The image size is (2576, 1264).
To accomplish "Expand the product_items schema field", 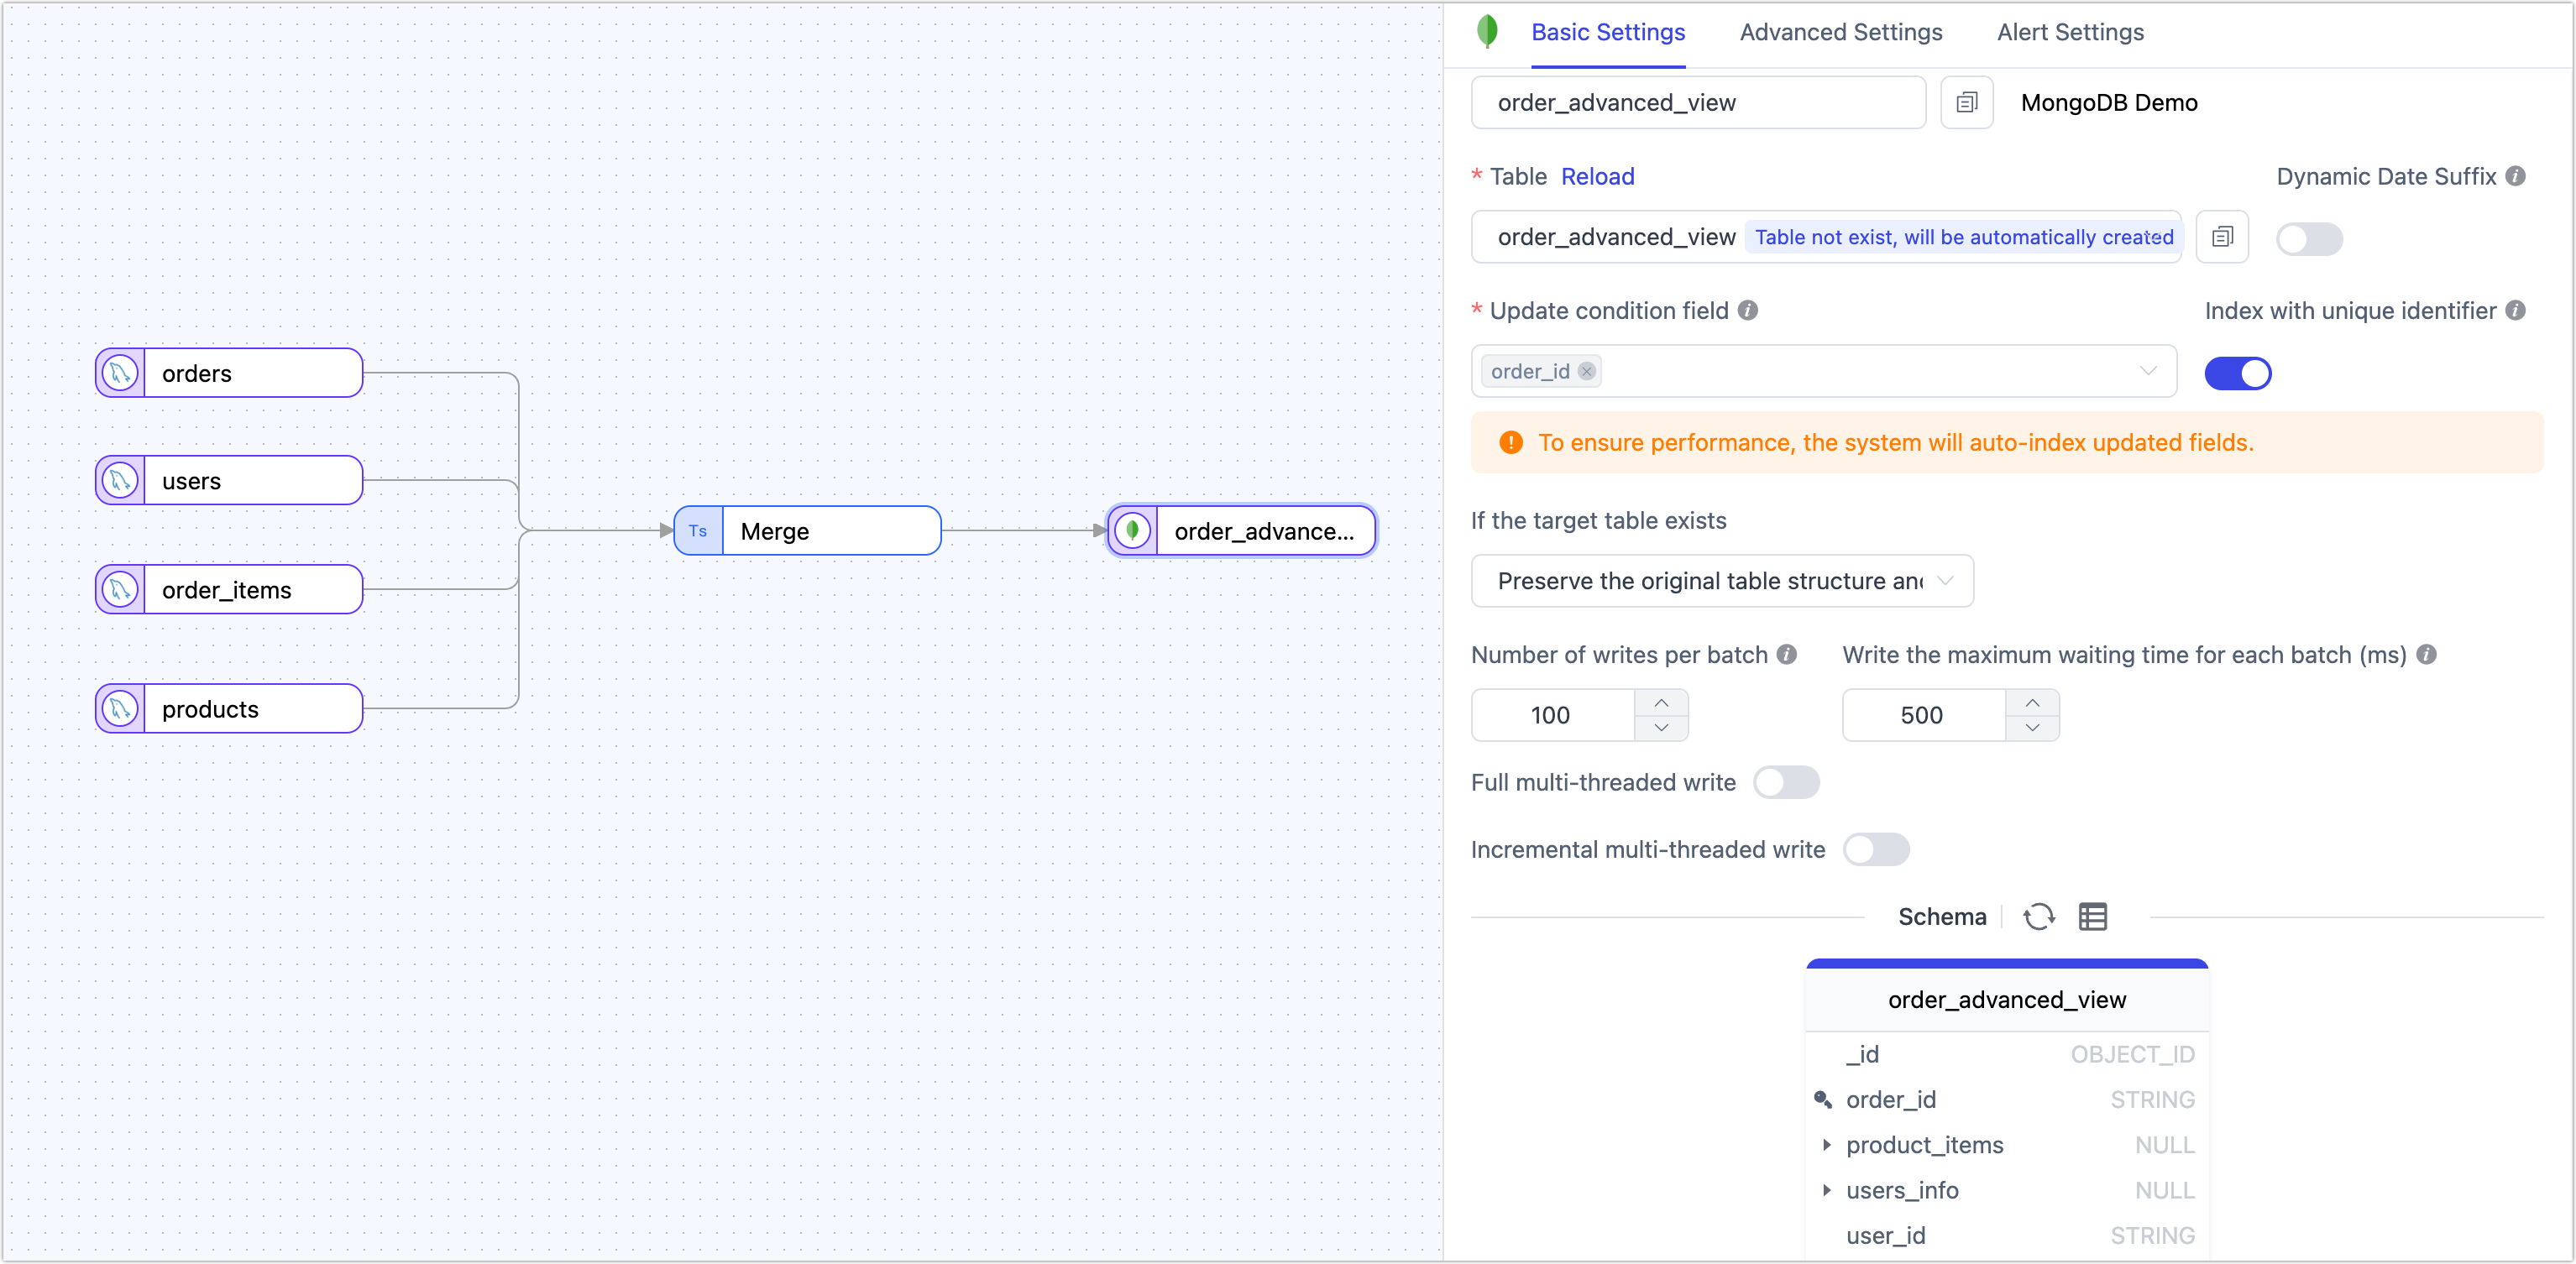I will [x=1828, y=1146].
